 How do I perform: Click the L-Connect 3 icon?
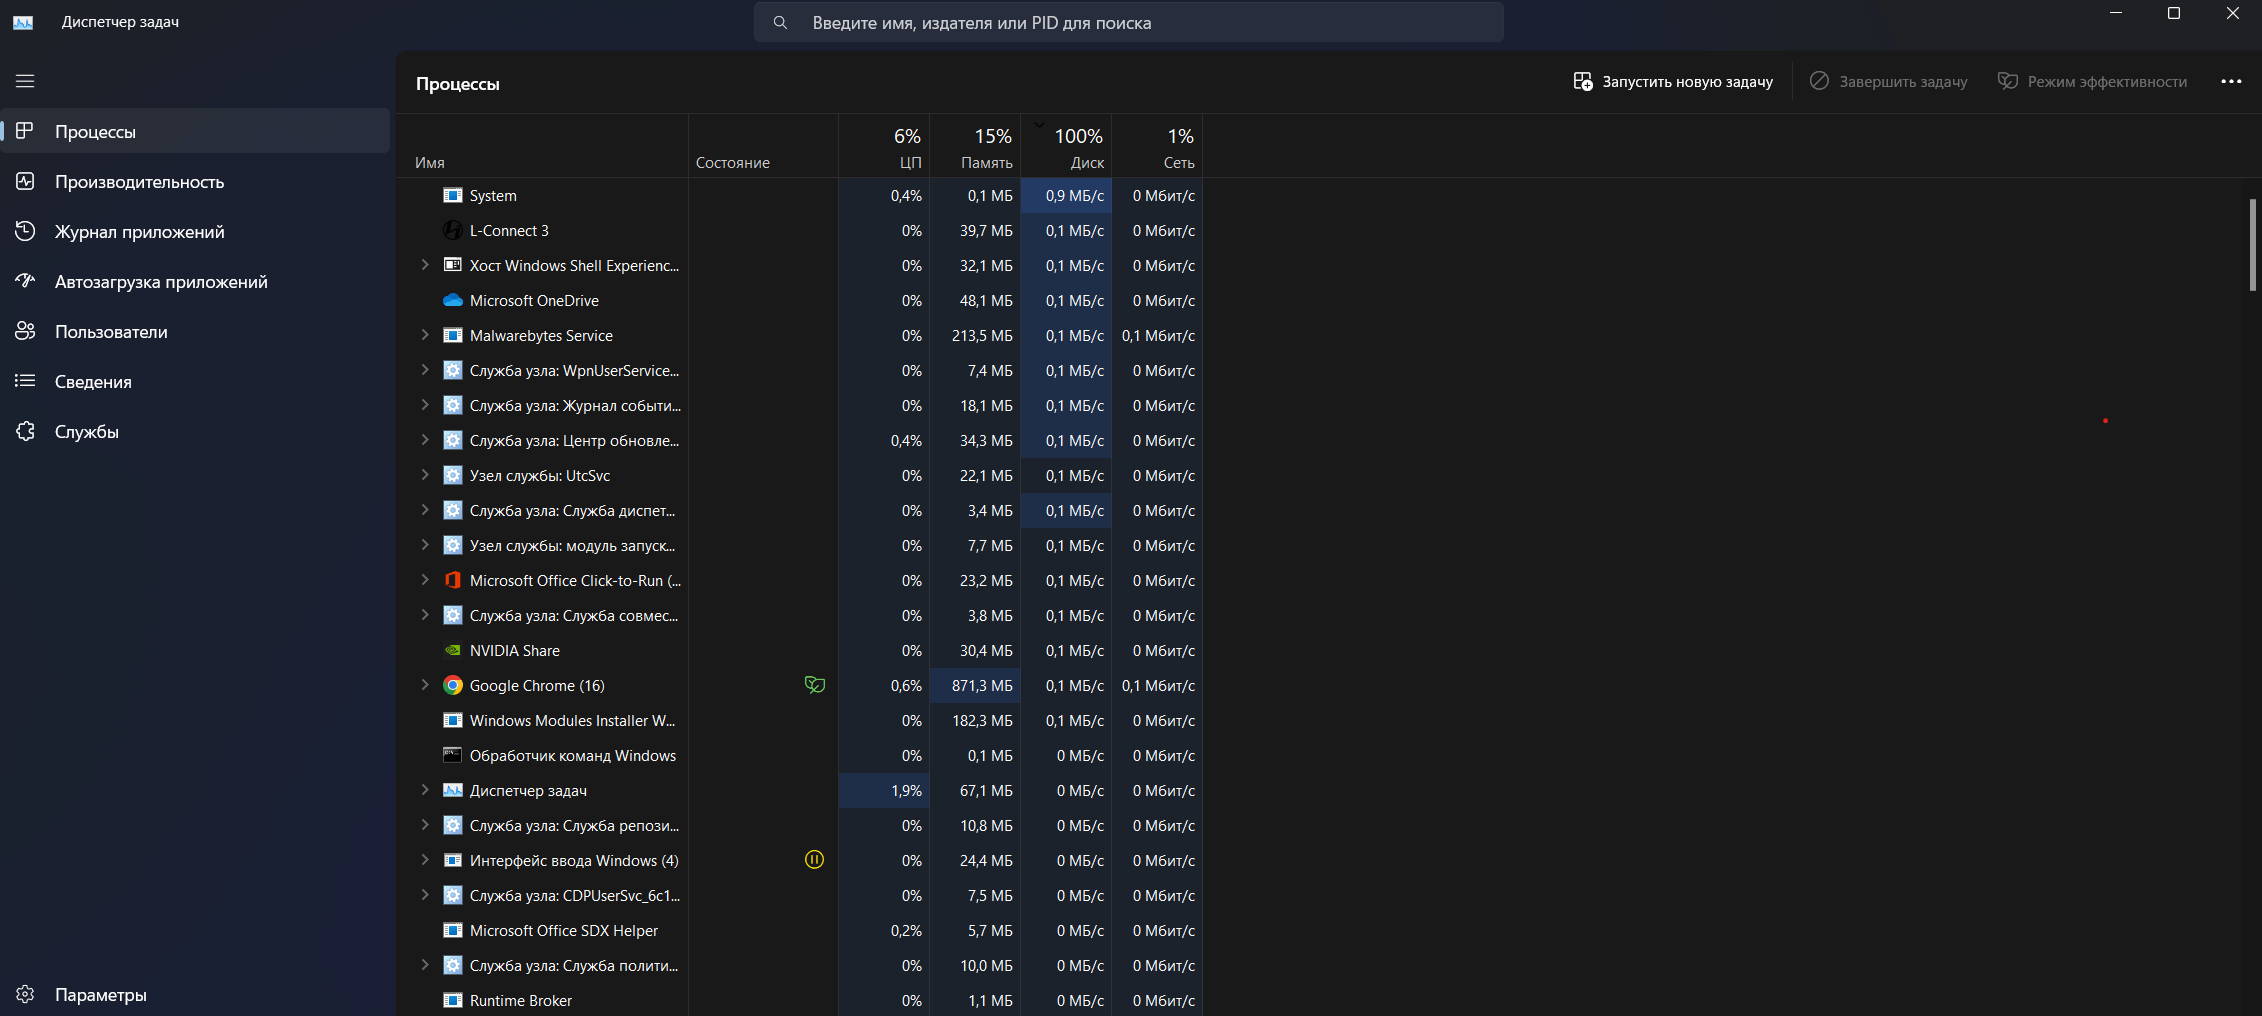[453, 230]
